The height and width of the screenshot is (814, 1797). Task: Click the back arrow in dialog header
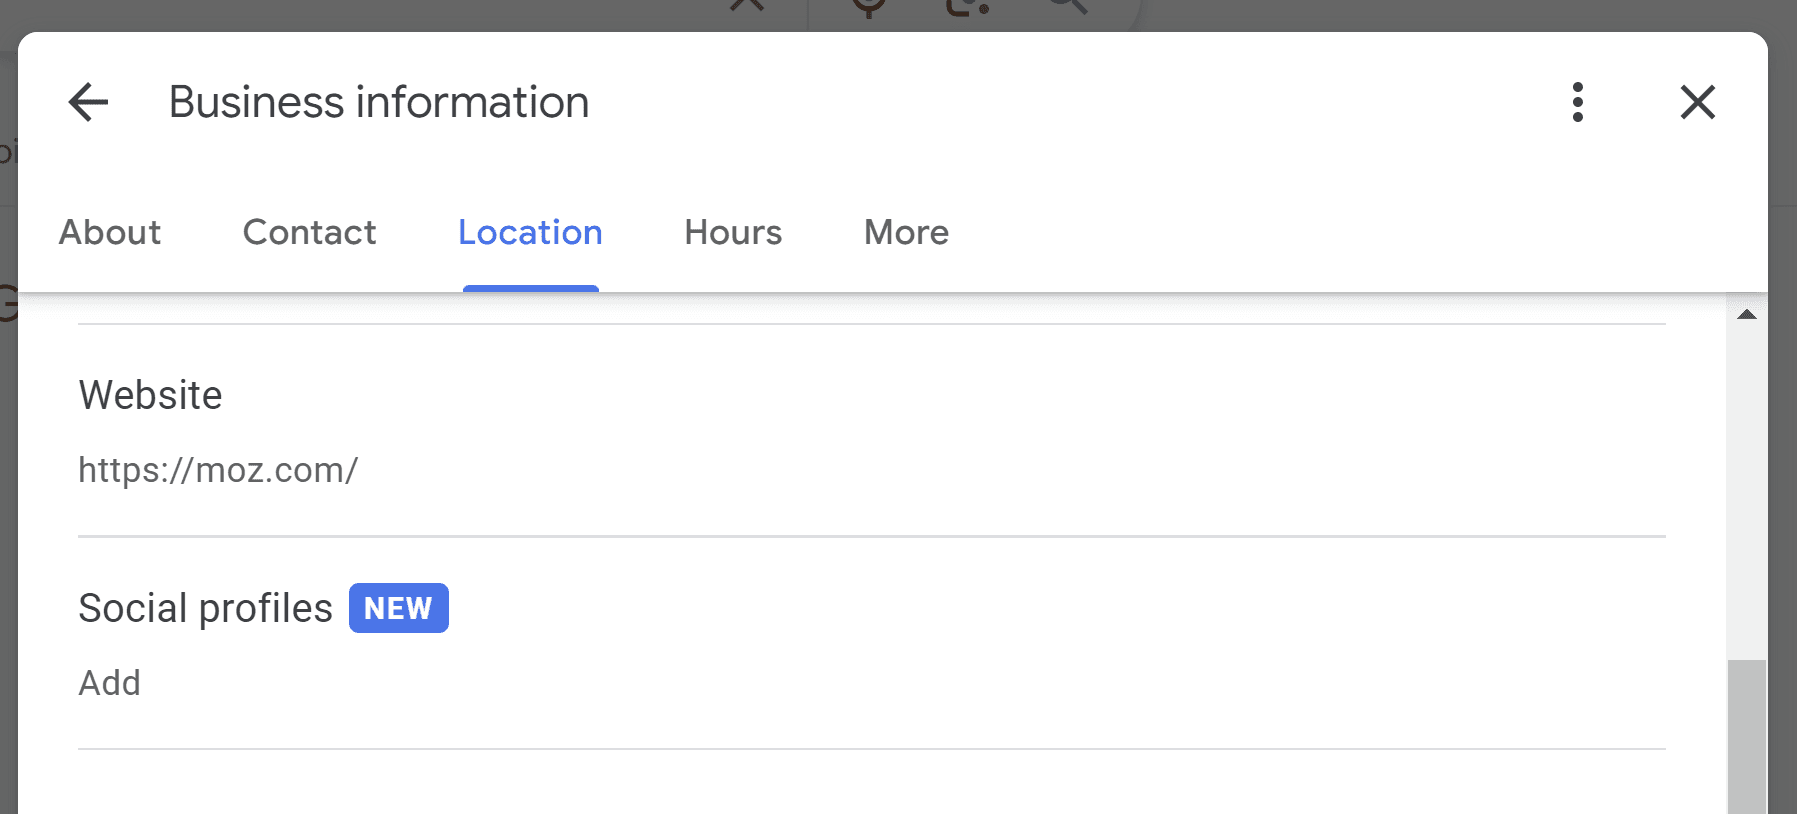[88, 102]
